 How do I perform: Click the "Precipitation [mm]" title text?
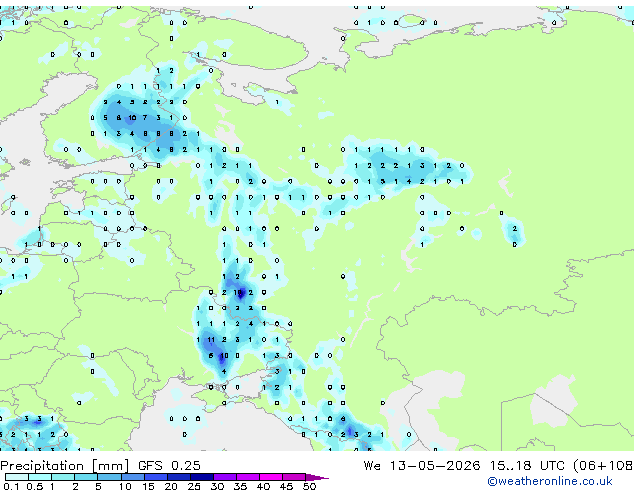pyautogui.click(x=64, y=466)
